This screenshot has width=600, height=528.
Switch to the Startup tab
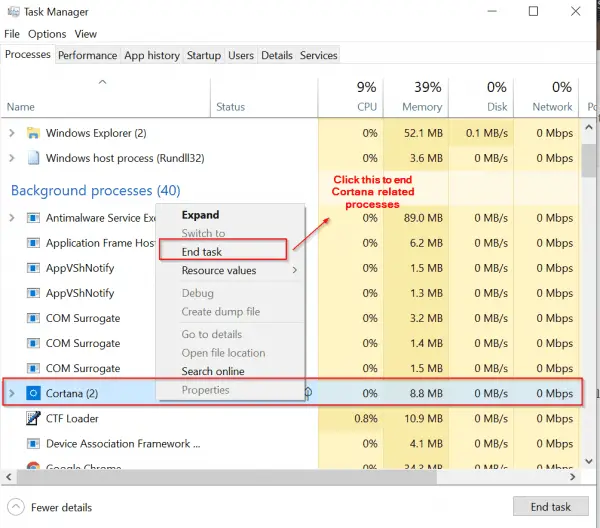tap(204, 55)
